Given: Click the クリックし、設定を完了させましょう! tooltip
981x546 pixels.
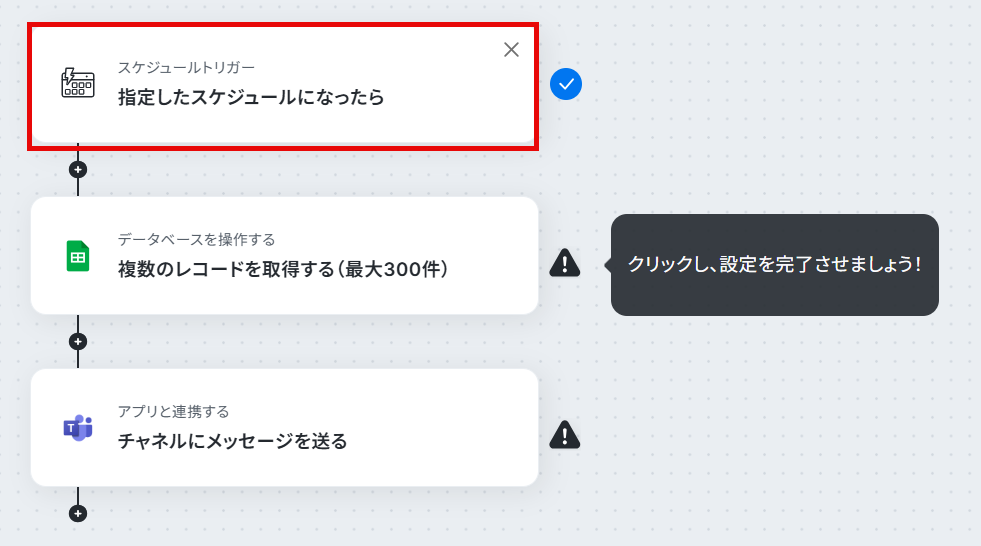Looking at the screenshot, I should [x=775, y=265].
